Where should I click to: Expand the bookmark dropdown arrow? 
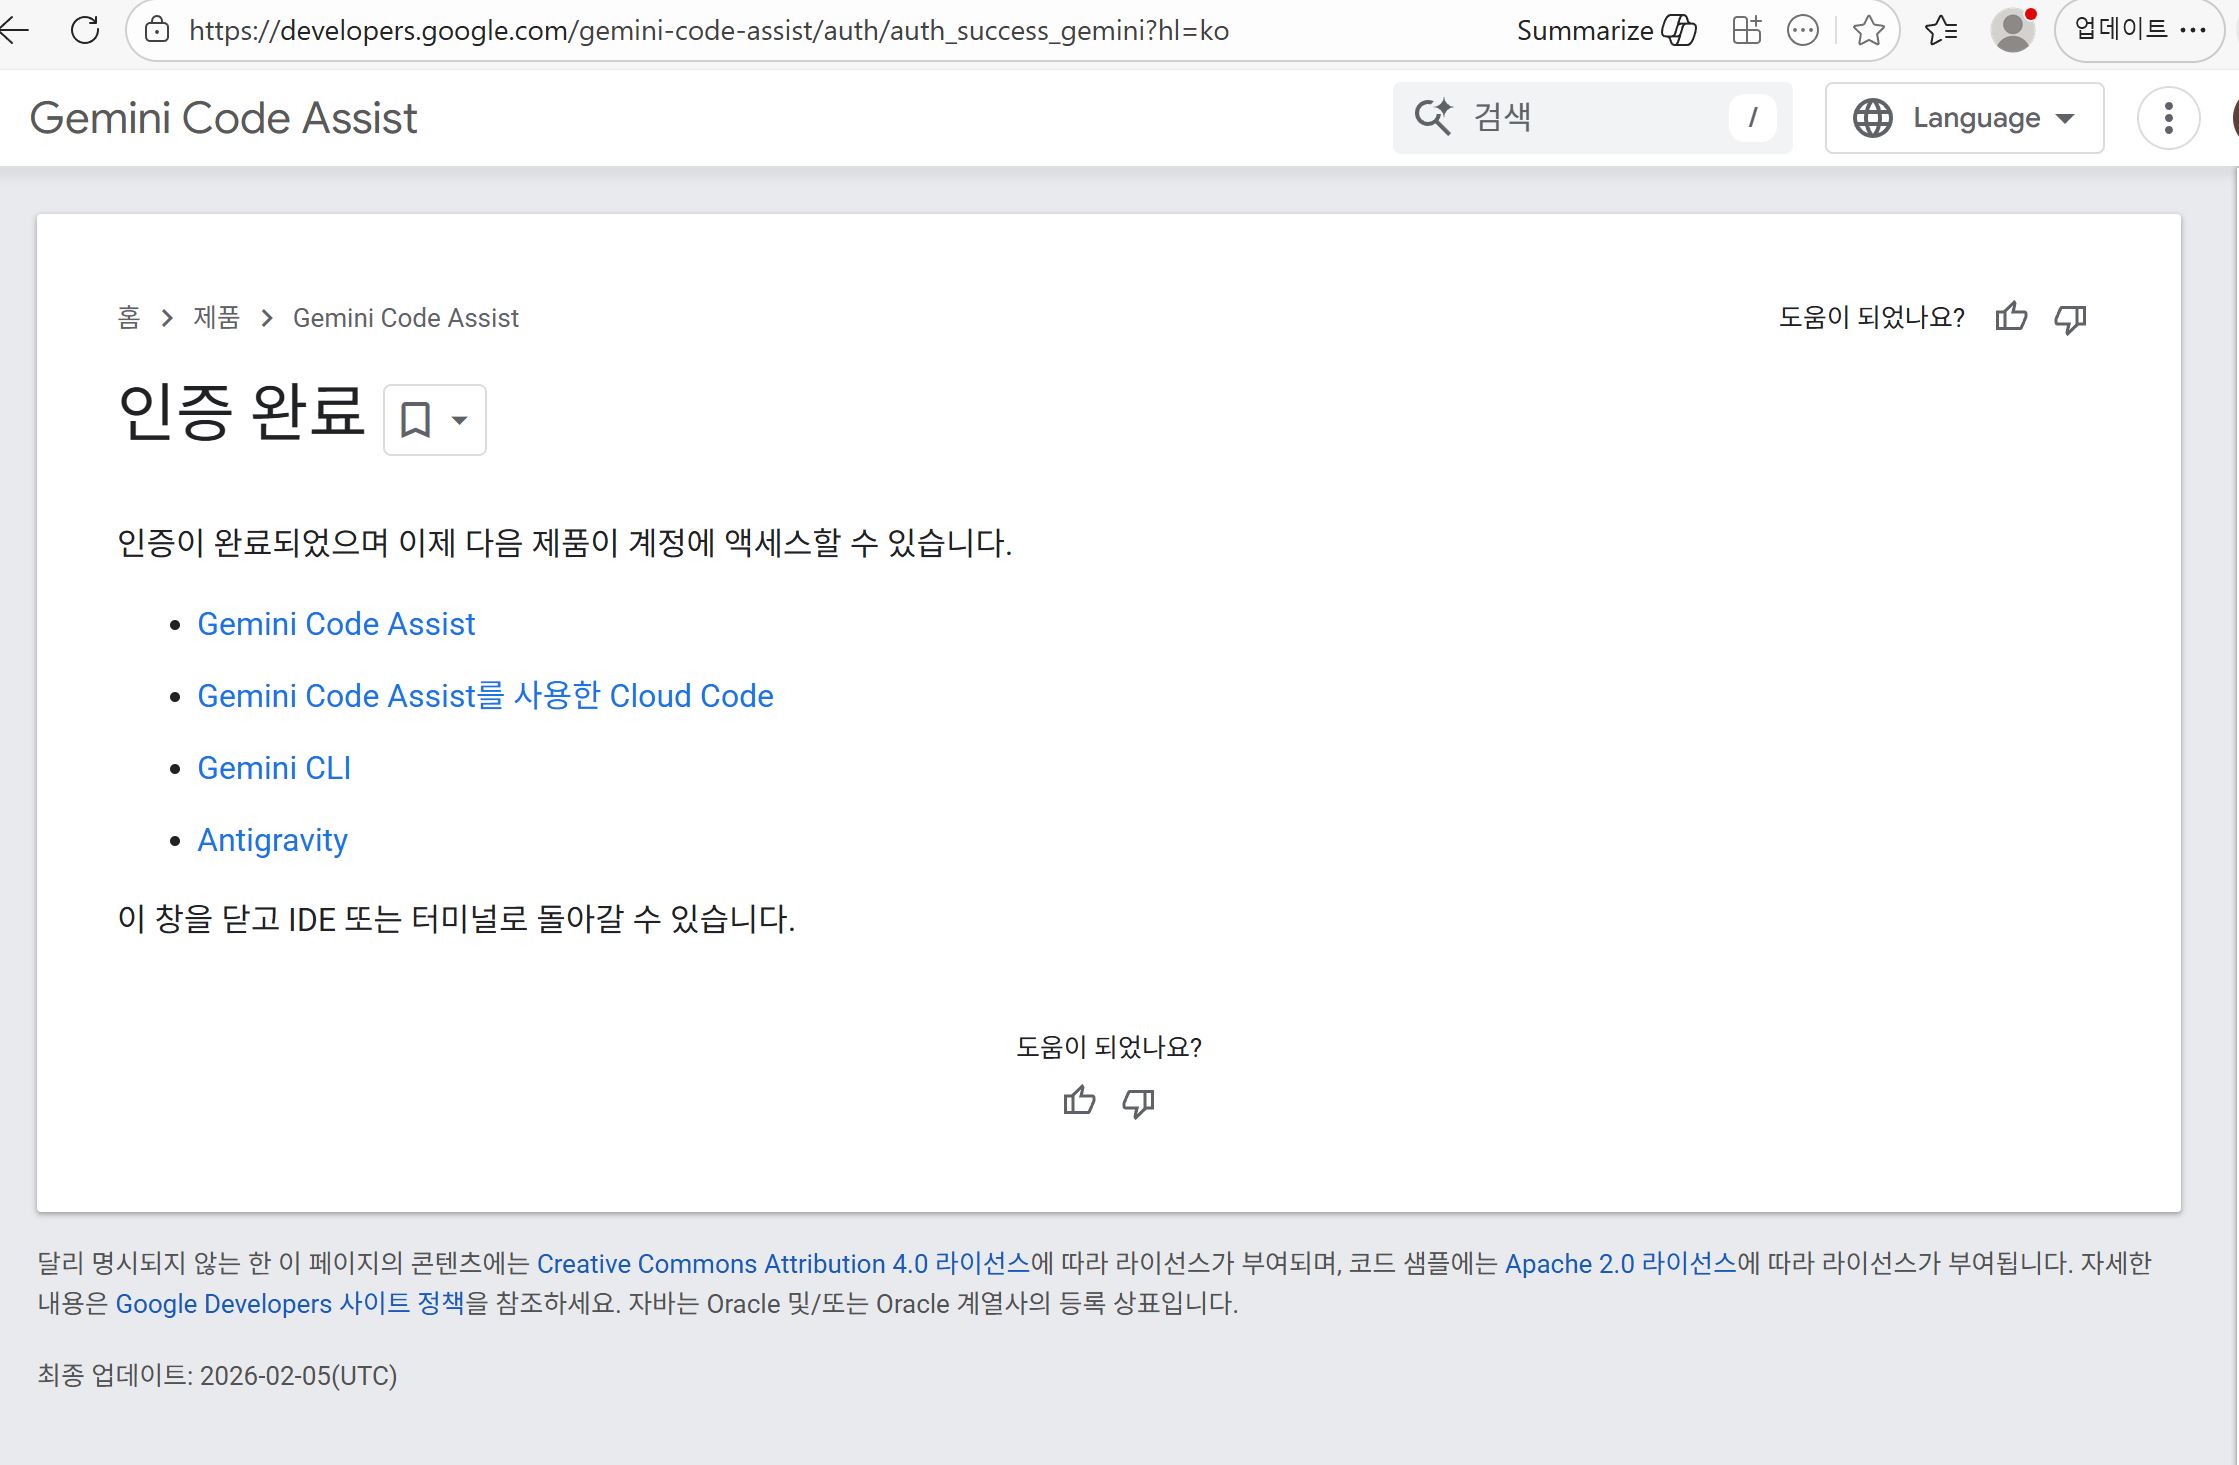(x=460, y=420)
